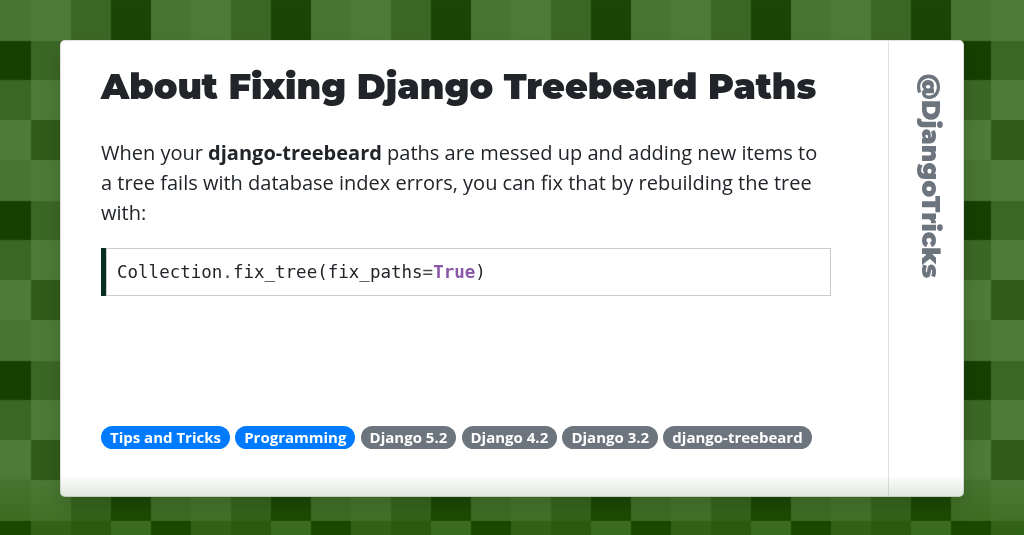Viewport: 1024px width, 535px height.
Task: Click the Django 4.2 version tag
Action: [509, 438]
